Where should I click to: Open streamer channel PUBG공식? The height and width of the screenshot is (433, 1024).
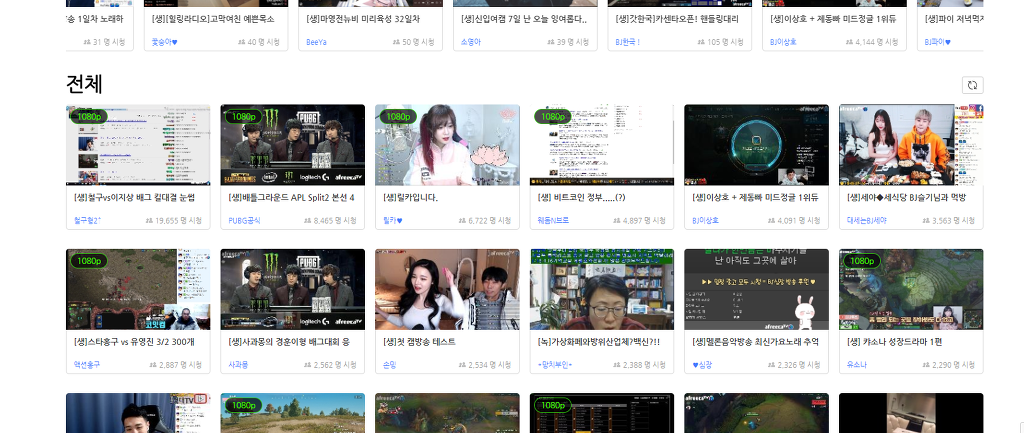point(244,221)
